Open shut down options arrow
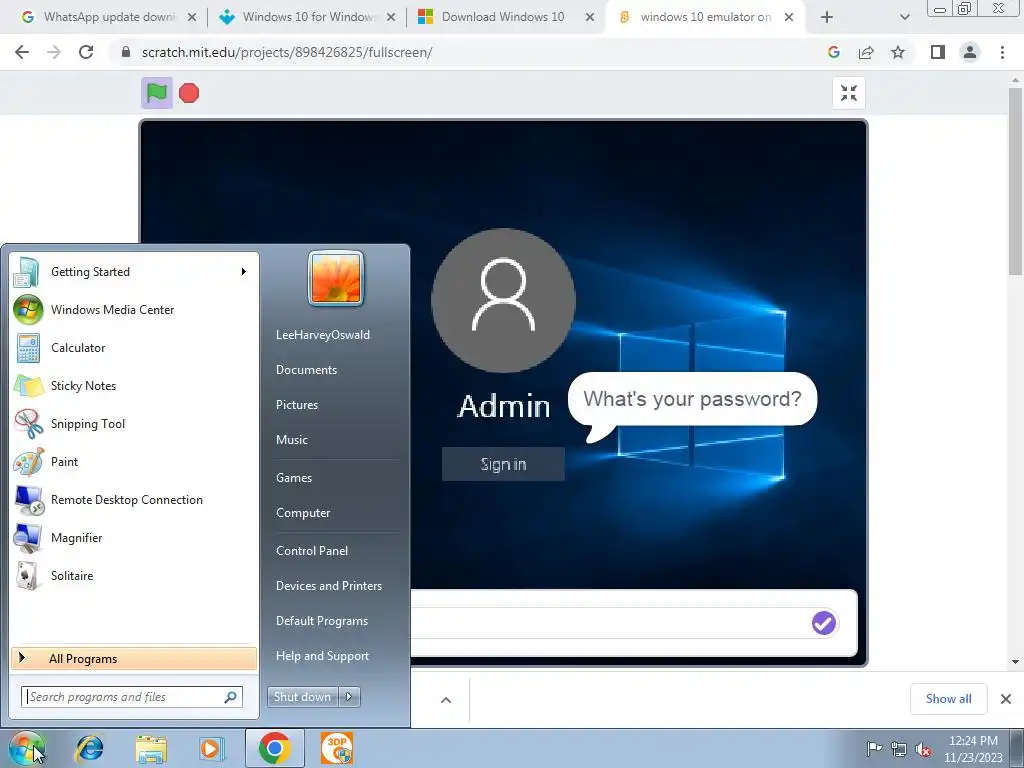The height and width of the screenshot is (768, 1024). [x=349, y=697]
